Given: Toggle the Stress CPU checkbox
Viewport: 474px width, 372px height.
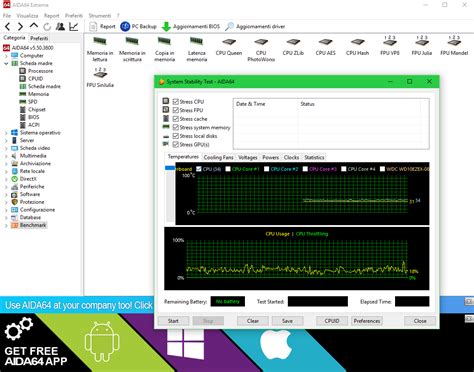Looking at the screenshot, I should tap(176, 102).
